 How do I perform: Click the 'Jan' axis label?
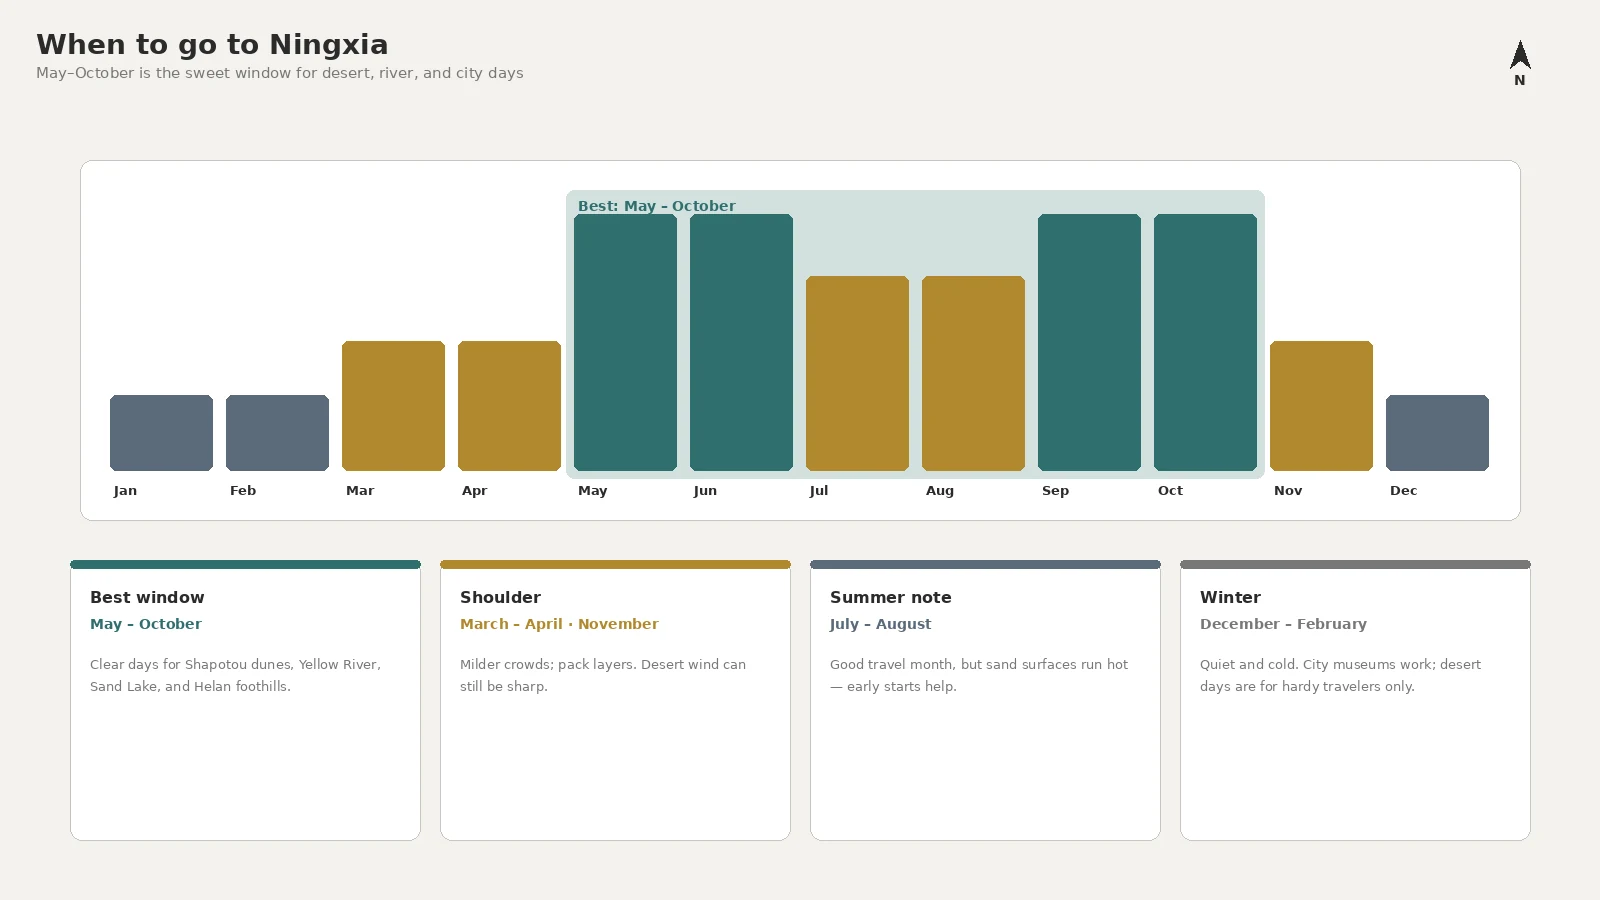pyautogui.click(x=125, y=491)
